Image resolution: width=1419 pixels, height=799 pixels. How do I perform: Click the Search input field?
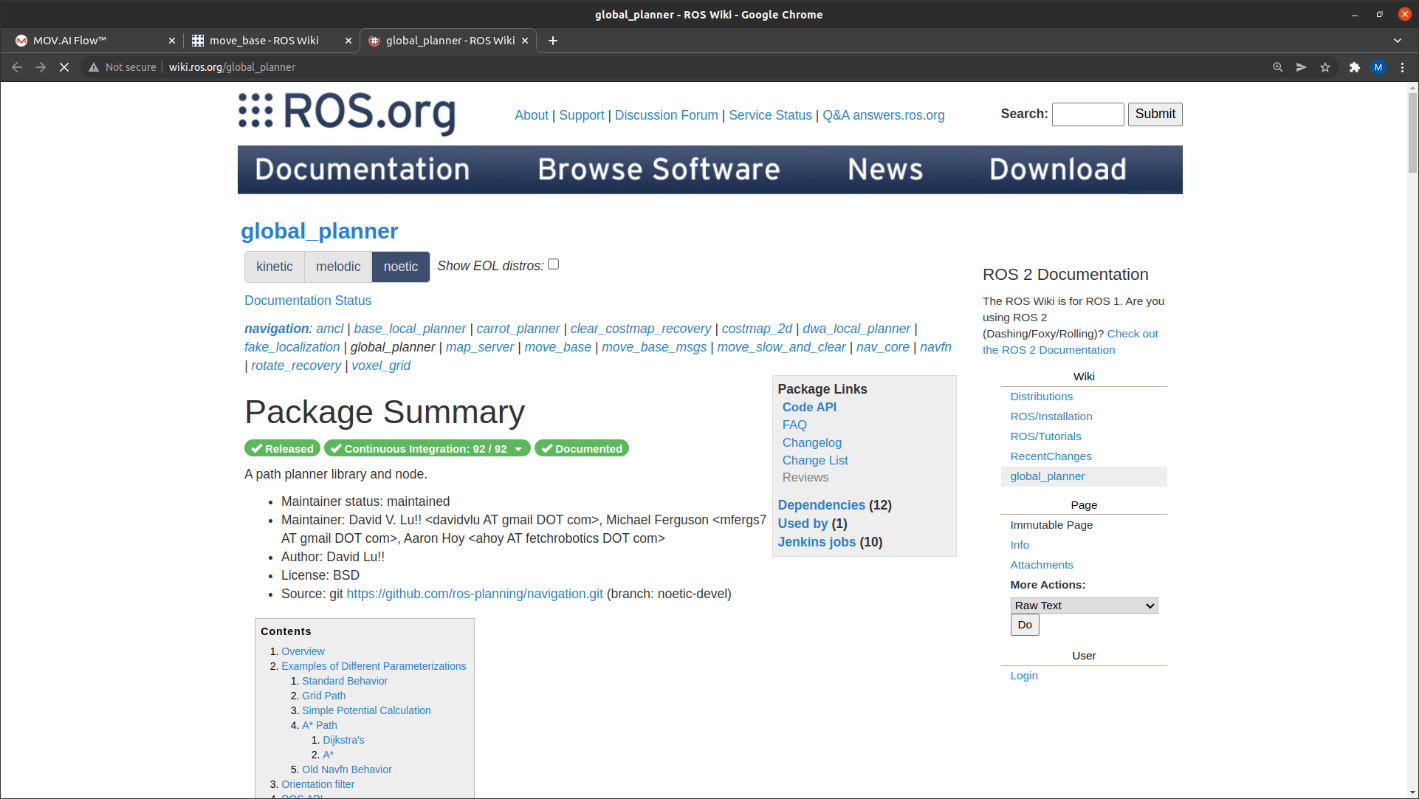1088,114
